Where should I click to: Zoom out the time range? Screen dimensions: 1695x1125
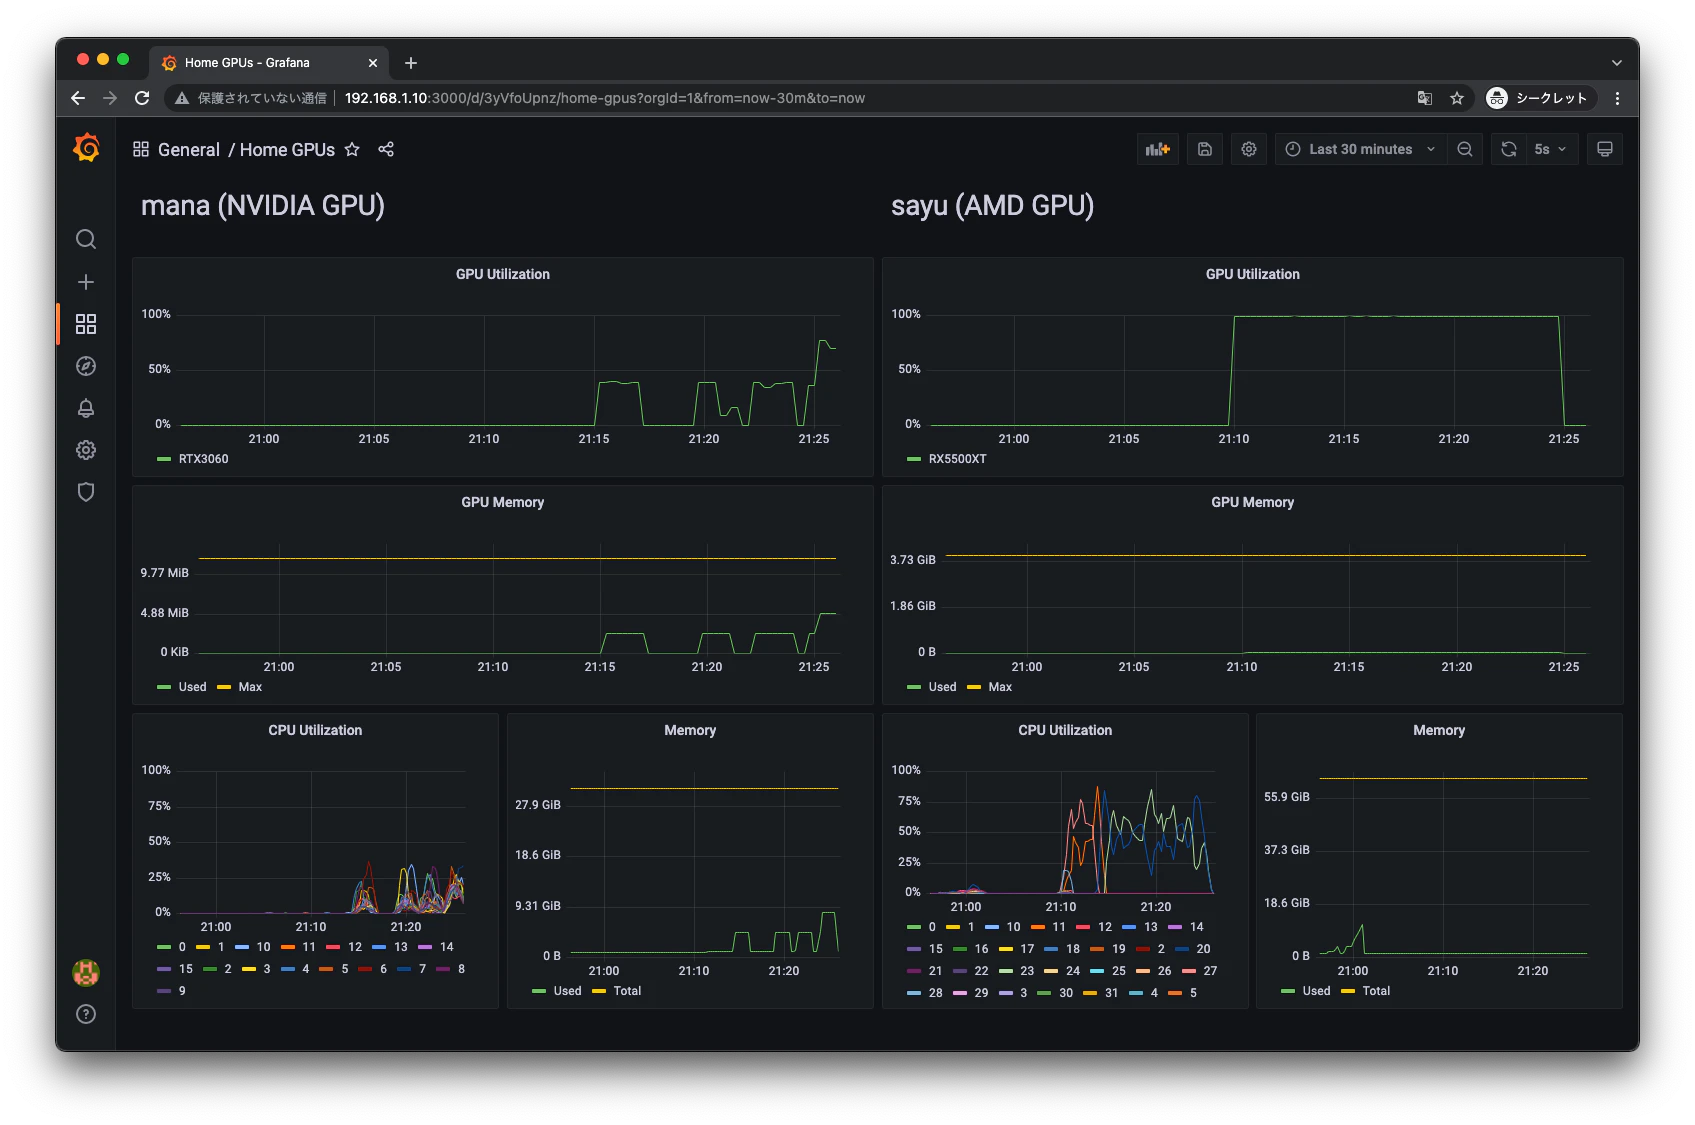[x=1465, y=149]
